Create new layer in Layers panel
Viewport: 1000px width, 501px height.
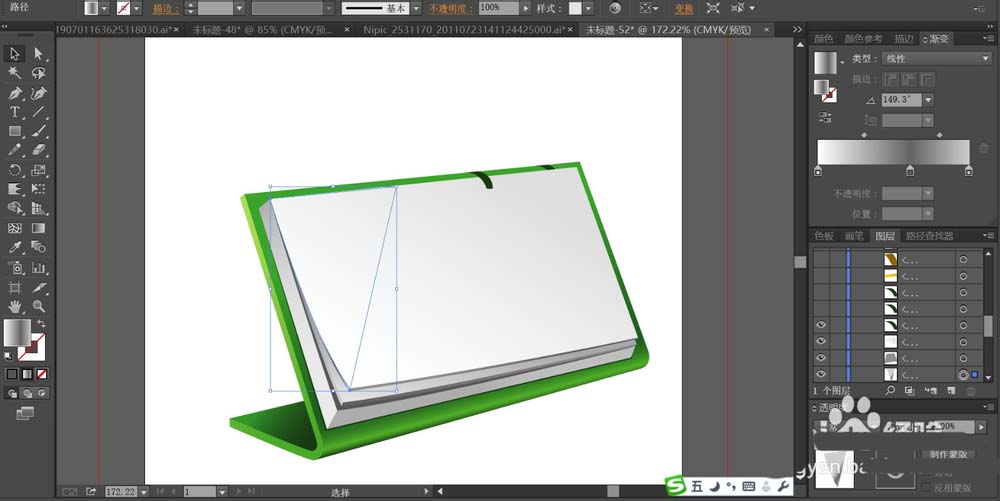pos(951,391)
